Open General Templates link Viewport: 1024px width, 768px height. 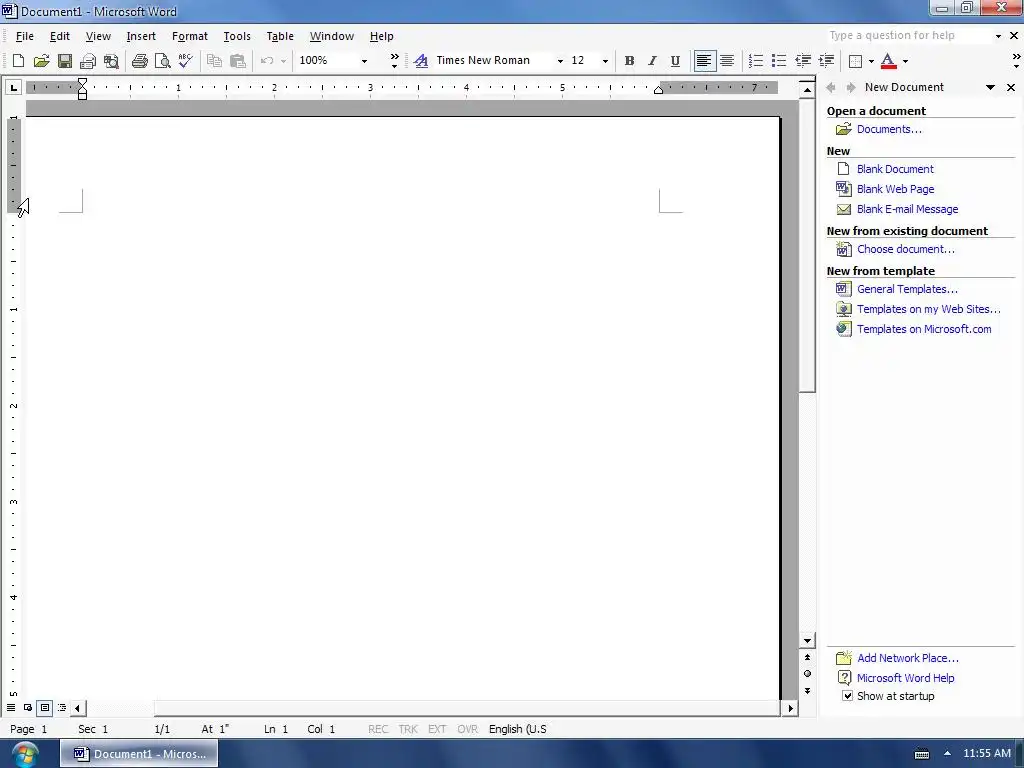[907, 289]
